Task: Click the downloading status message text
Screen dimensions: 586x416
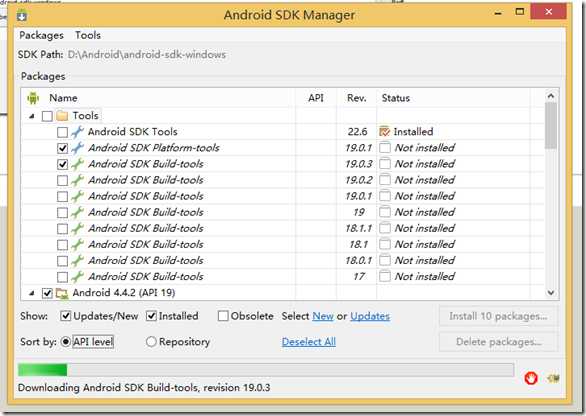Action: (x=144, y=388)
